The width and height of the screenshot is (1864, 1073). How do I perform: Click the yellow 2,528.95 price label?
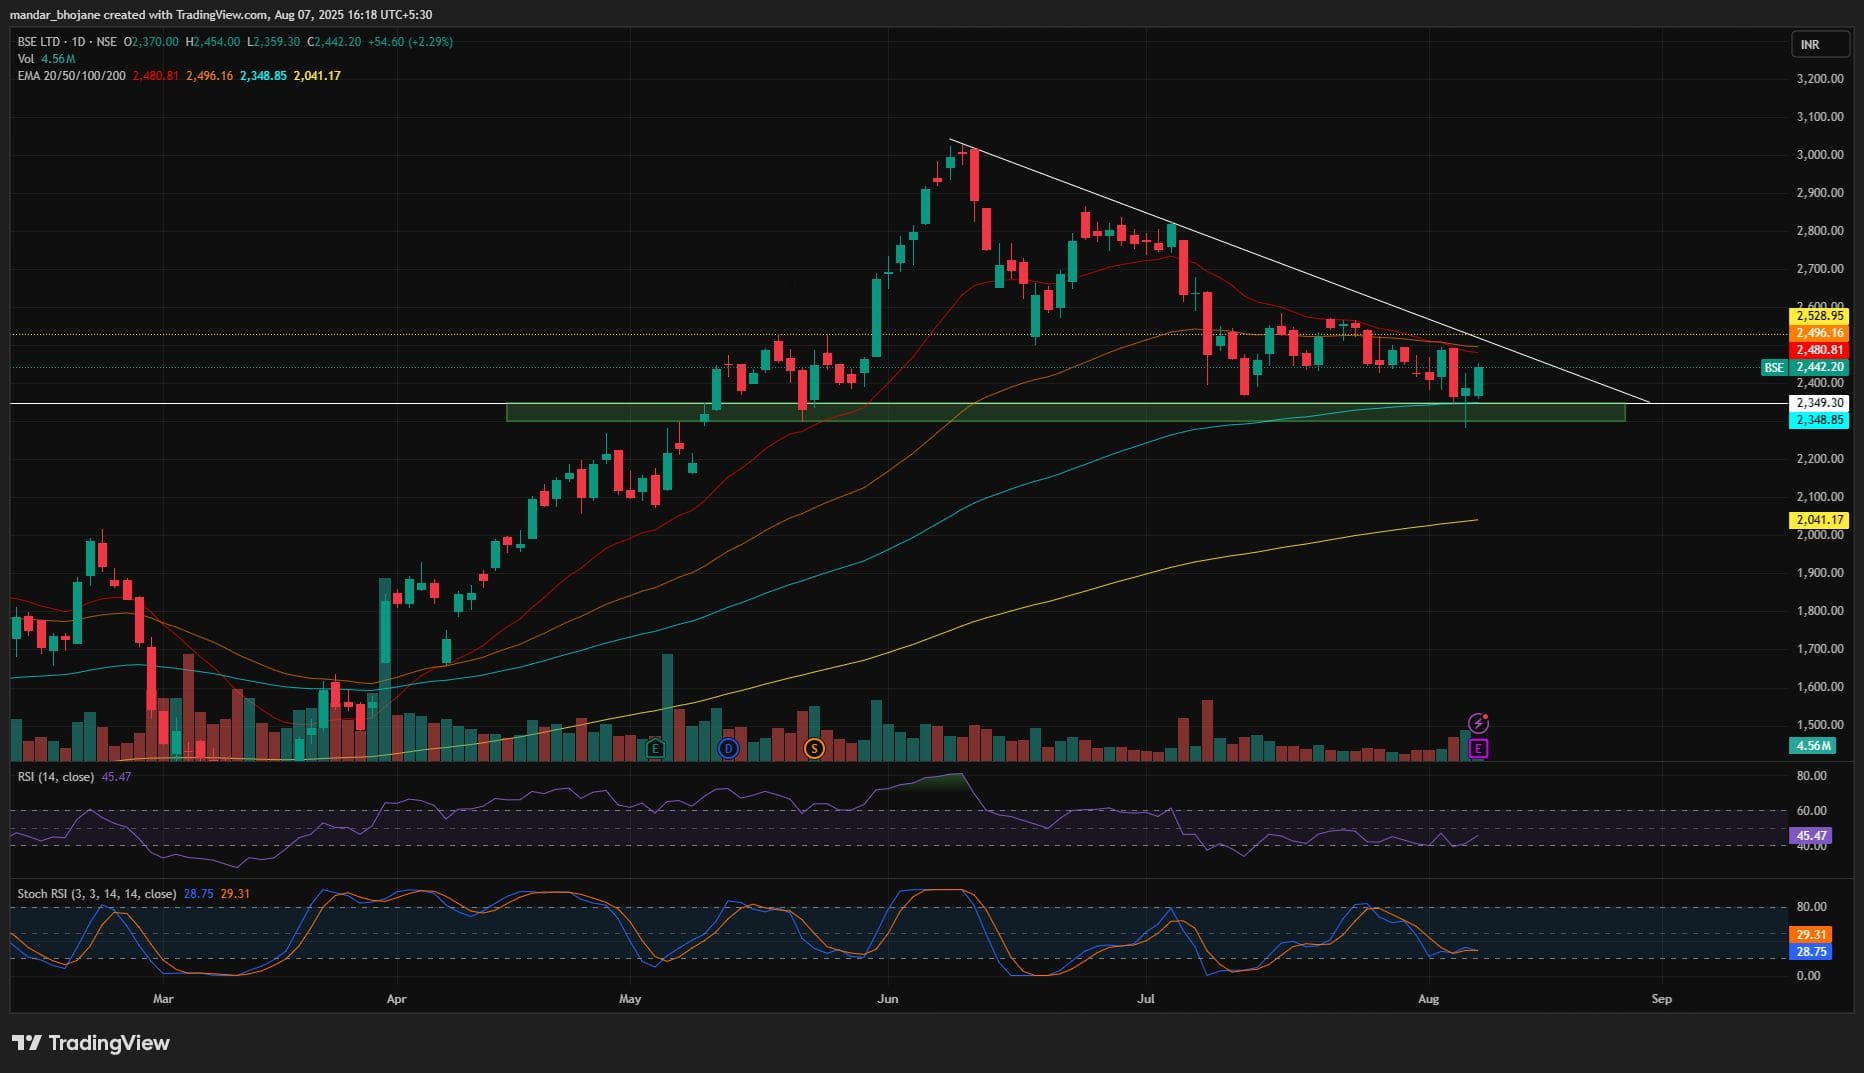click(1819, 316)
